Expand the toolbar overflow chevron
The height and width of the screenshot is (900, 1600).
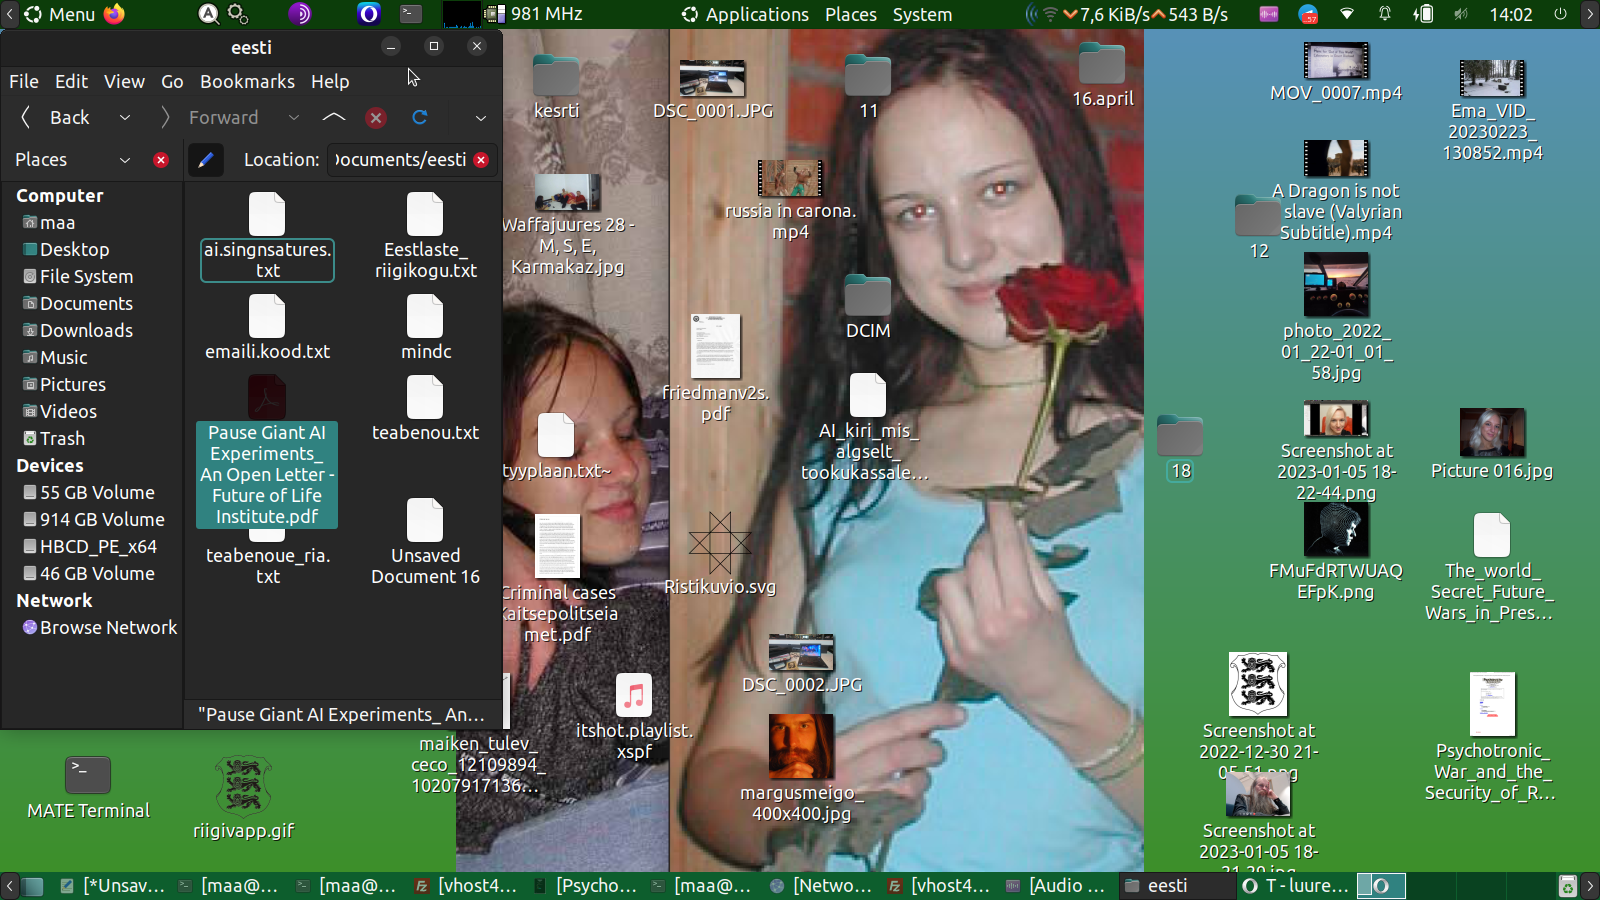[481, 118]
